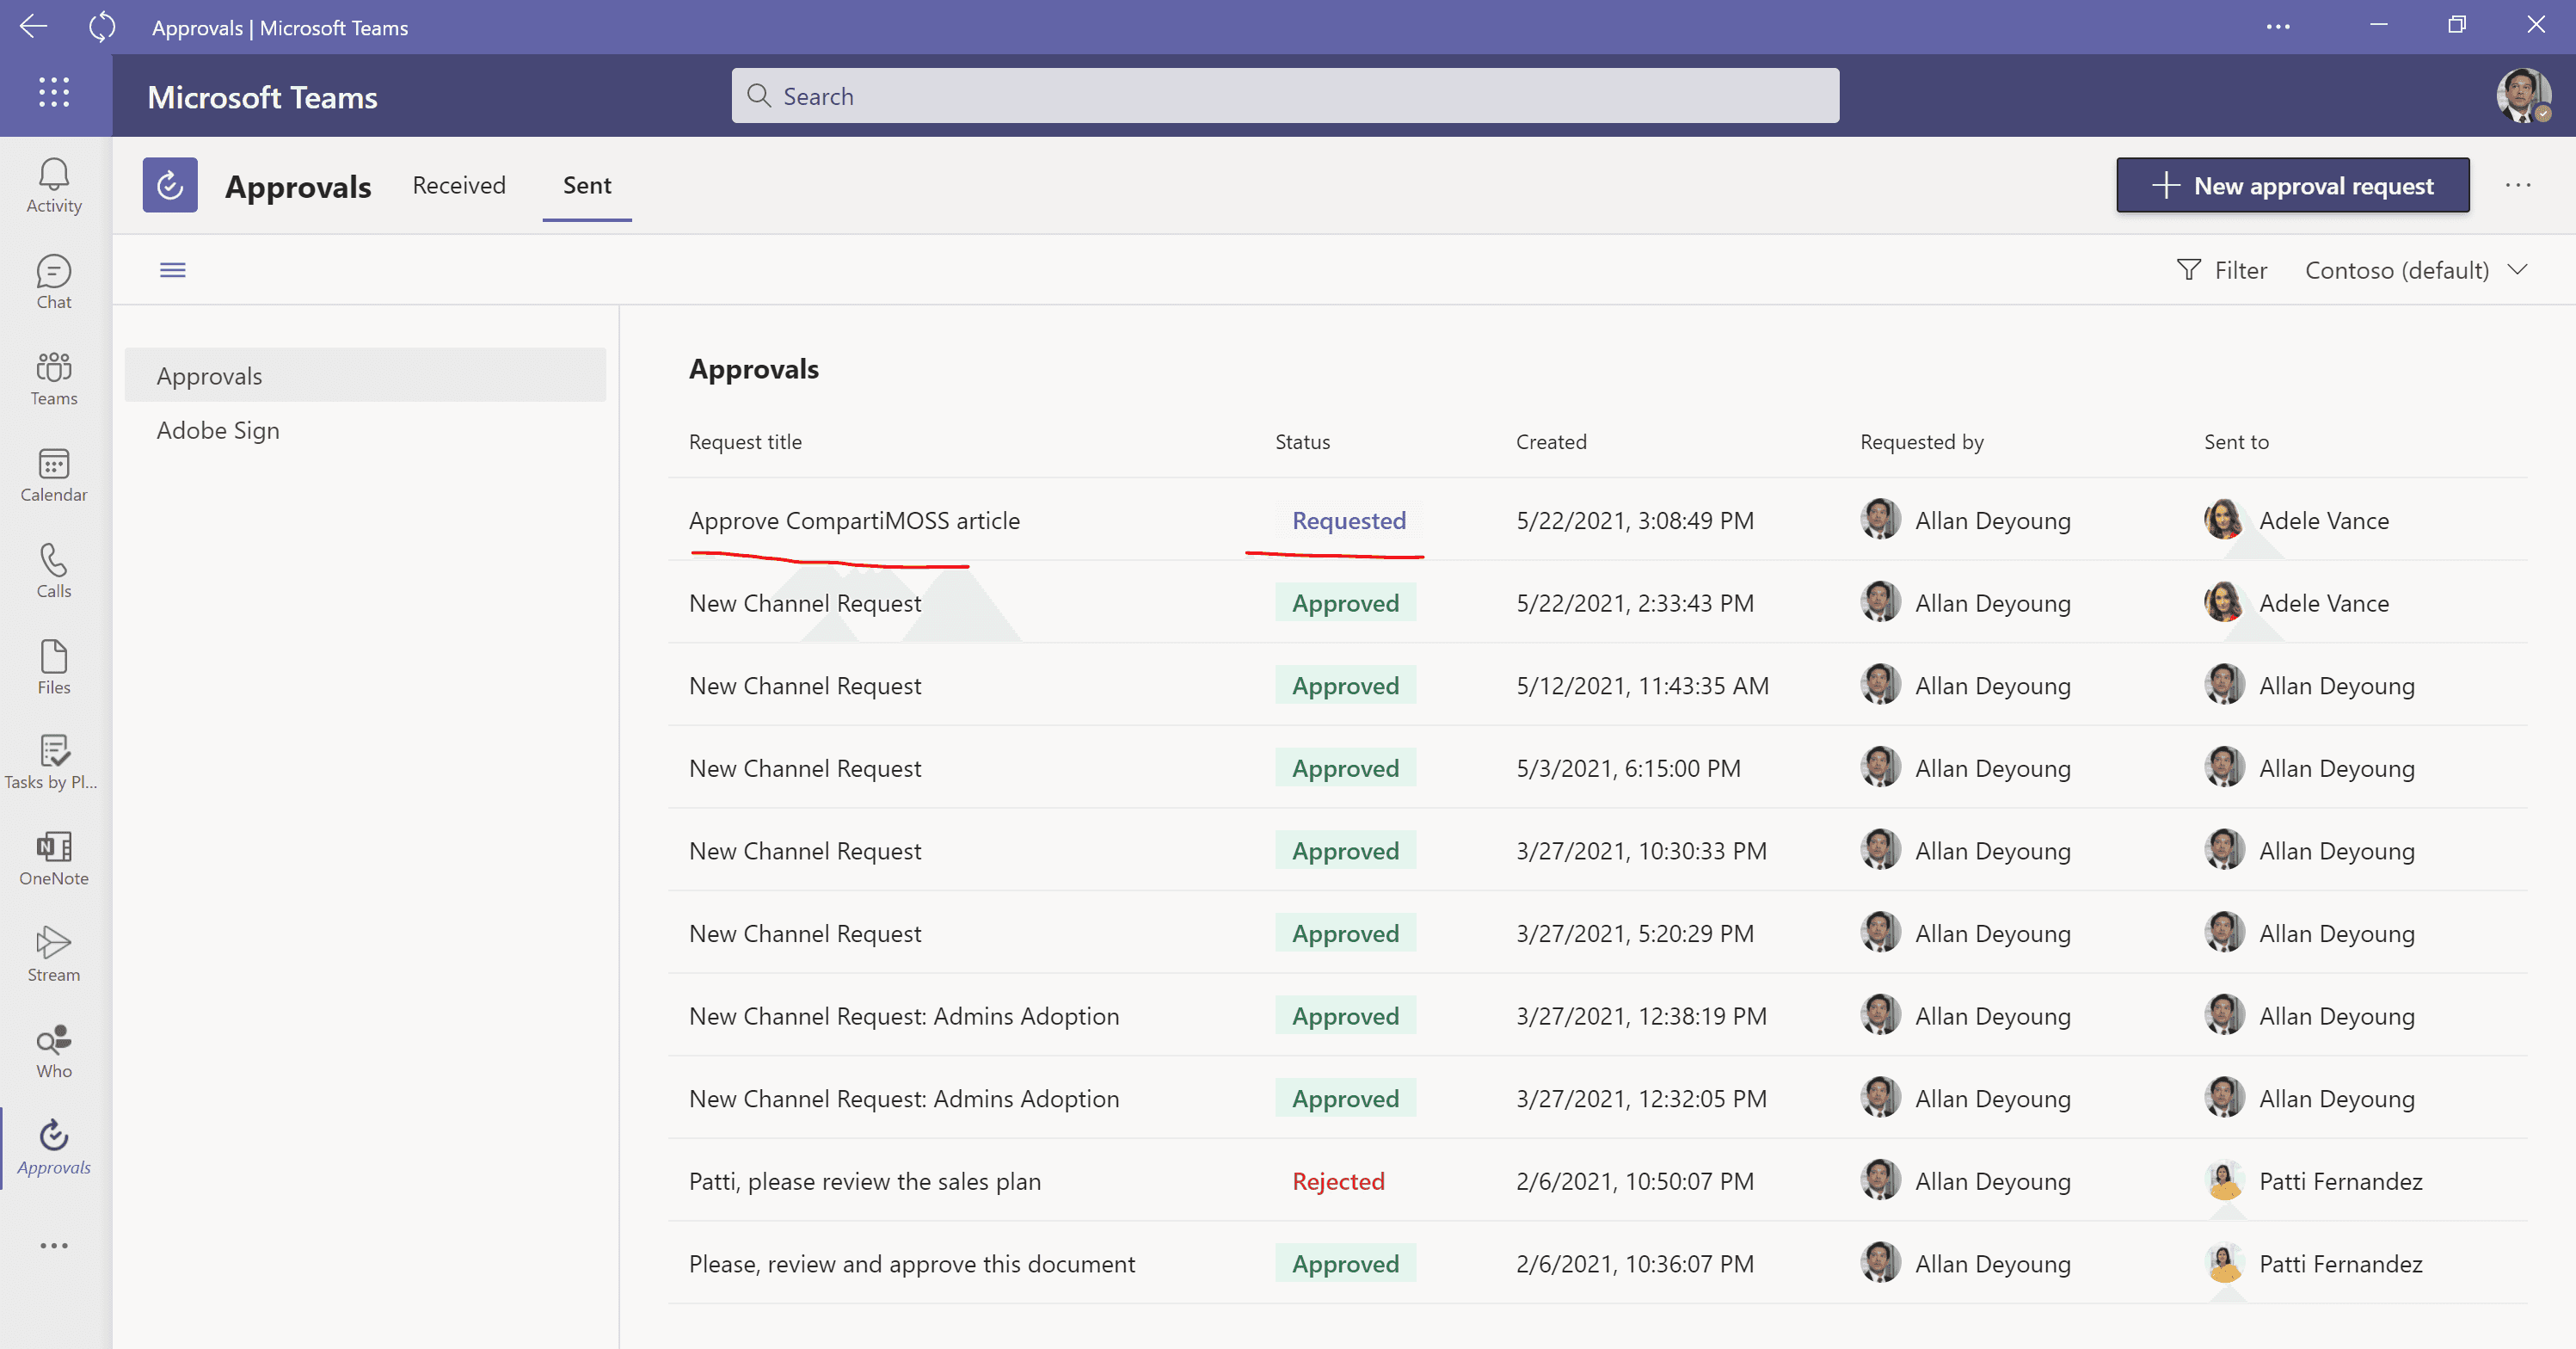Click the Filter button
This screenshot has height=1349, width=2576.
[x=2221, y=270]
